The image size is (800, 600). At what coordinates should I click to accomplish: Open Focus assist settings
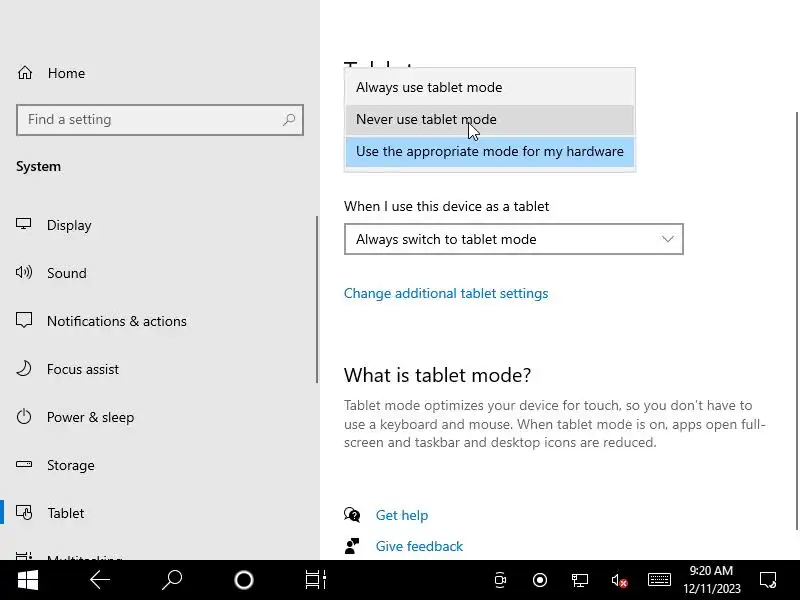pos(83,369)
